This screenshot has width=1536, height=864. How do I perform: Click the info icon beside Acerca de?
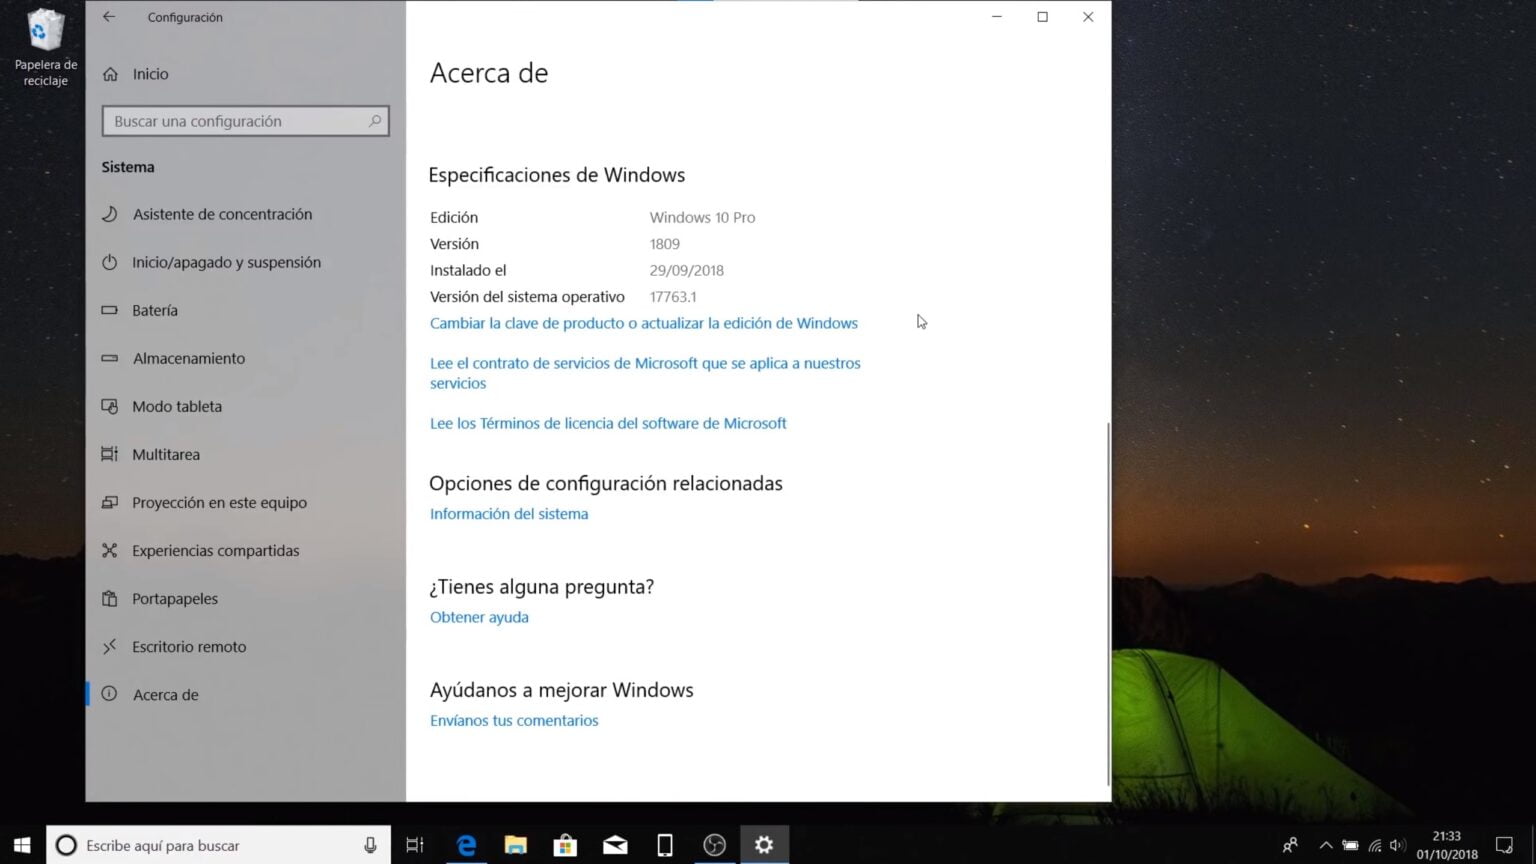pos(110,694)
